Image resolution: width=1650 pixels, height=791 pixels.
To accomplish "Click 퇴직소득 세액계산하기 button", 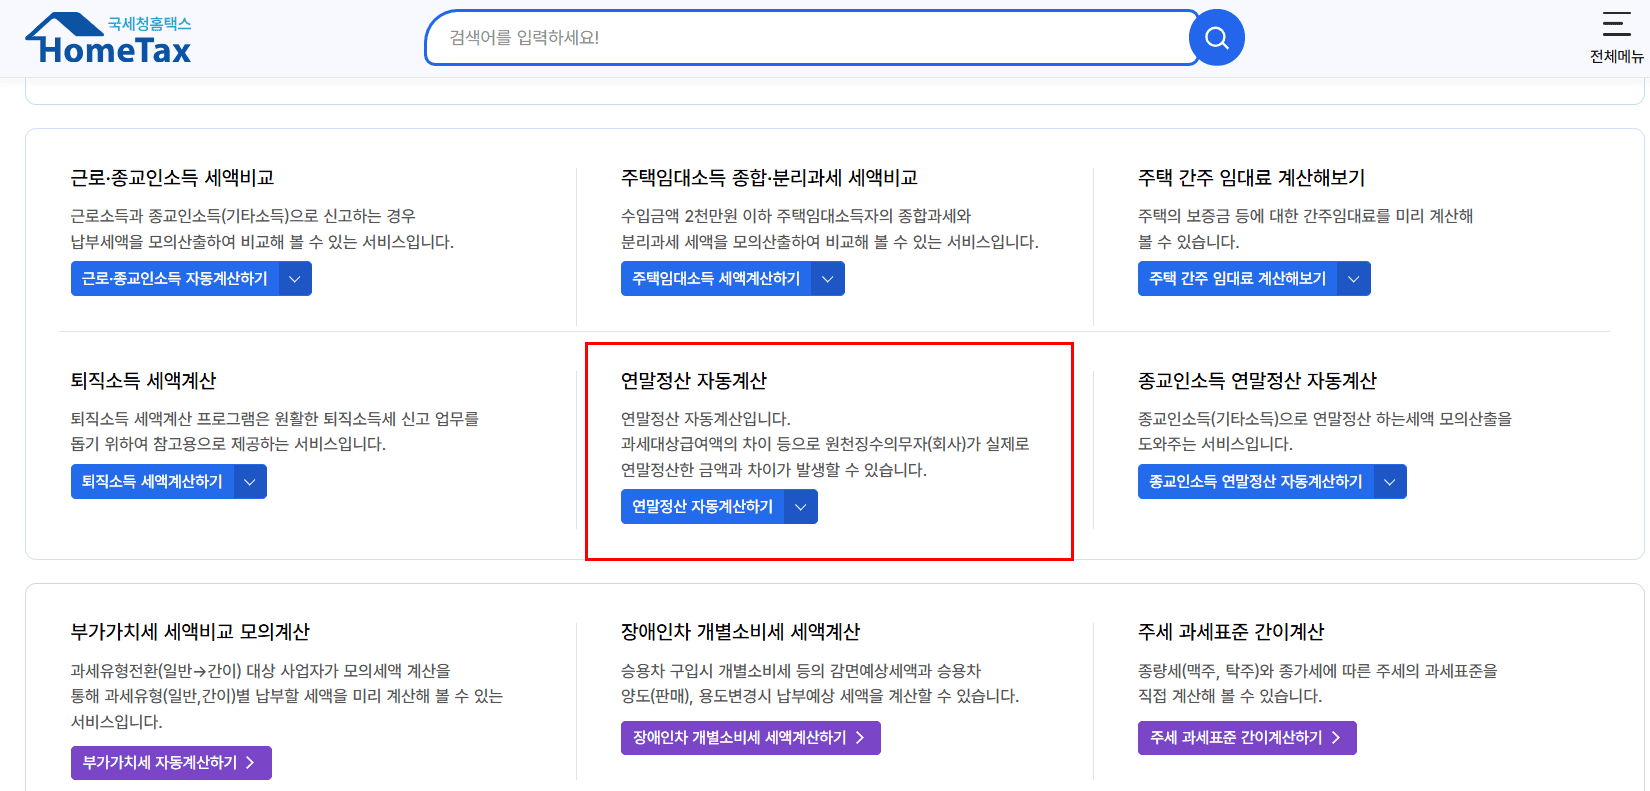I will click(x=152, y=482).
